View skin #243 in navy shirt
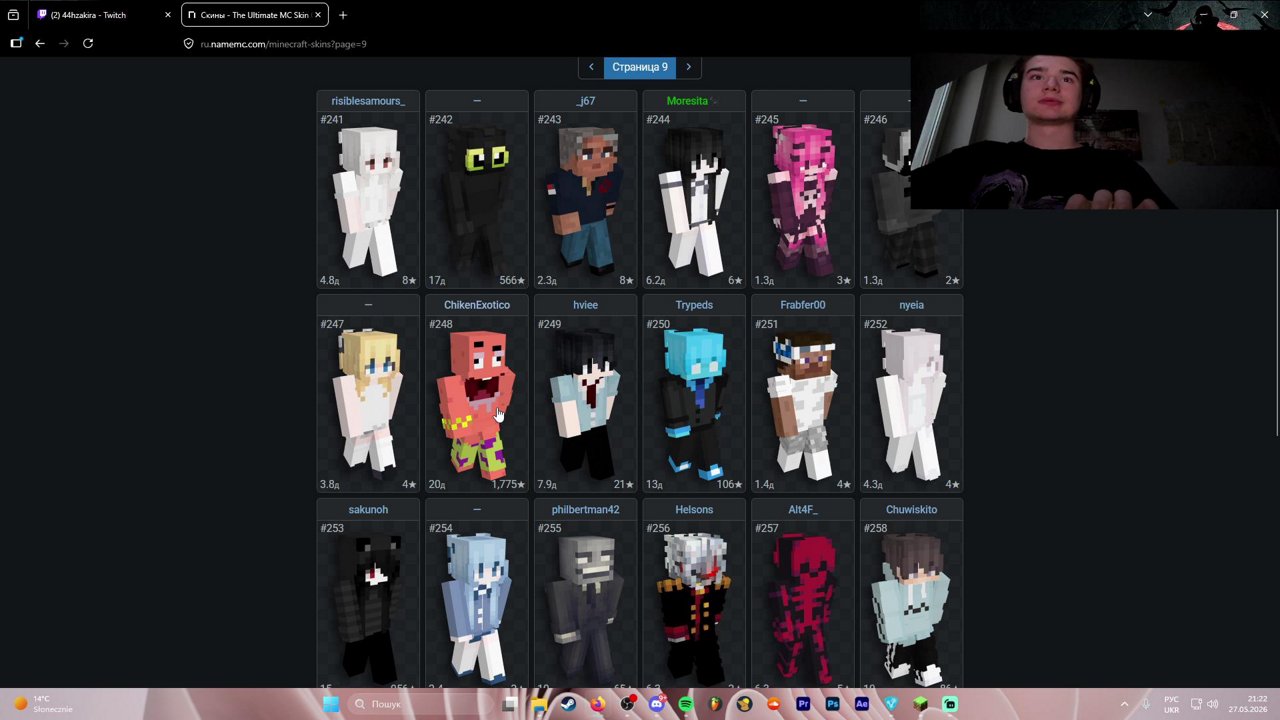 tap(585, 200)
